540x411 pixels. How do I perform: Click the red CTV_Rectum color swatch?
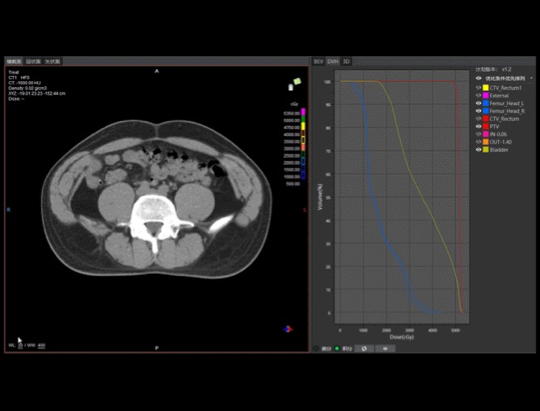(486, 119)
